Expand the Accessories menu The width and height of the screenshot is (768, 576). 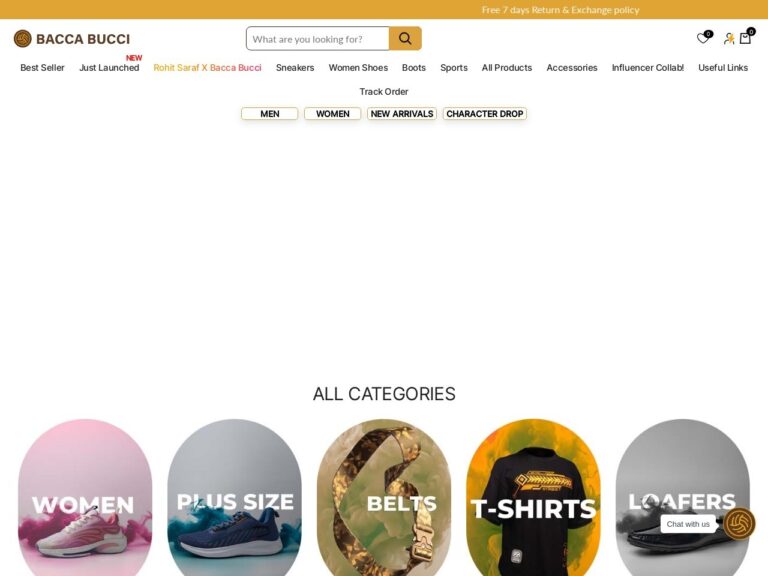572,68
